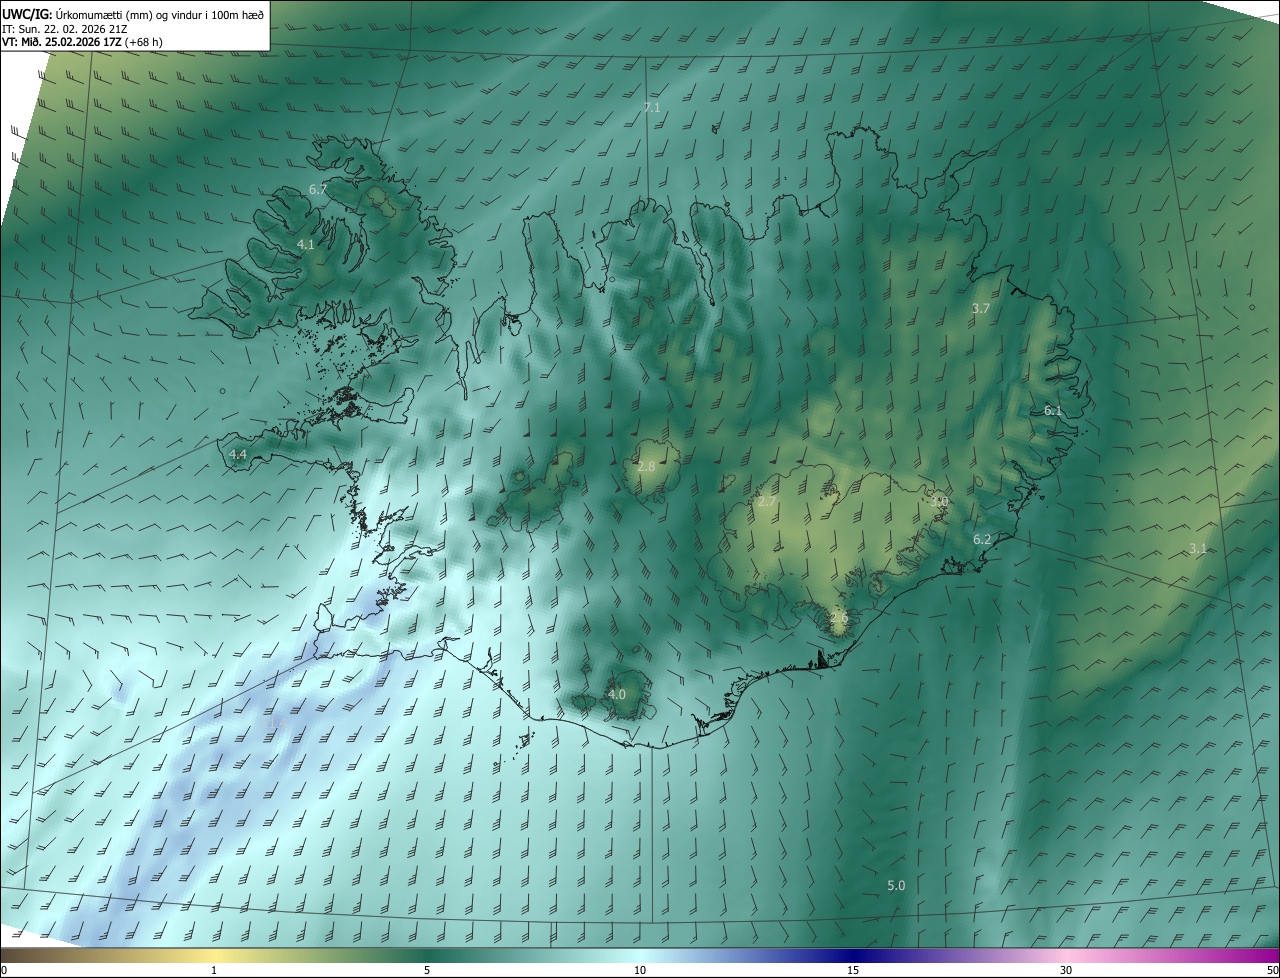Click the 7.1 value label on the map
The width and height of the screenshot is (1280, 978).
pyautogui.click(x=652, y=107)
